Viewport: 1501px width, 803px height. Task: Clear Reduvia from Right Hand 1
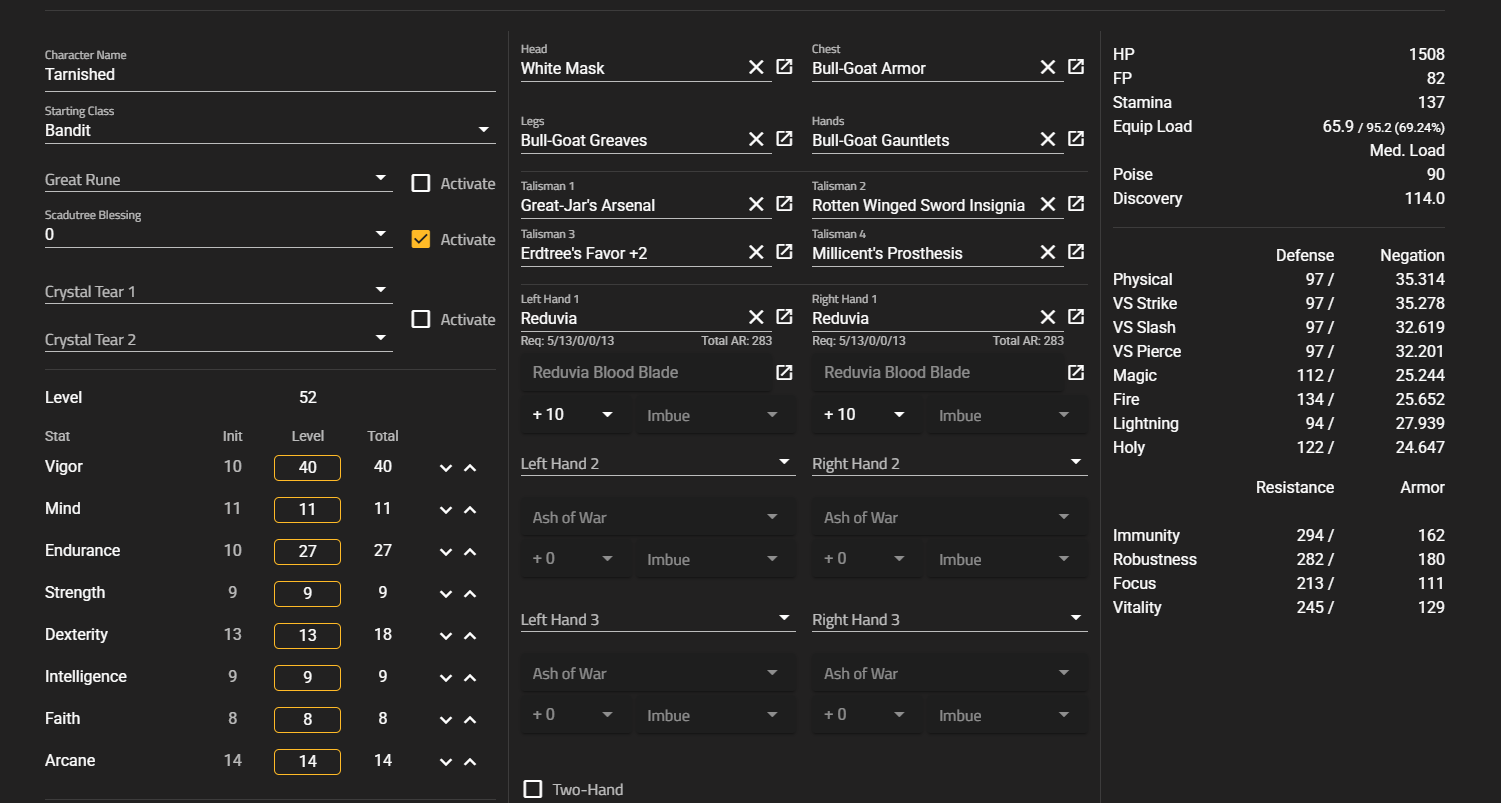[1047, 317]
